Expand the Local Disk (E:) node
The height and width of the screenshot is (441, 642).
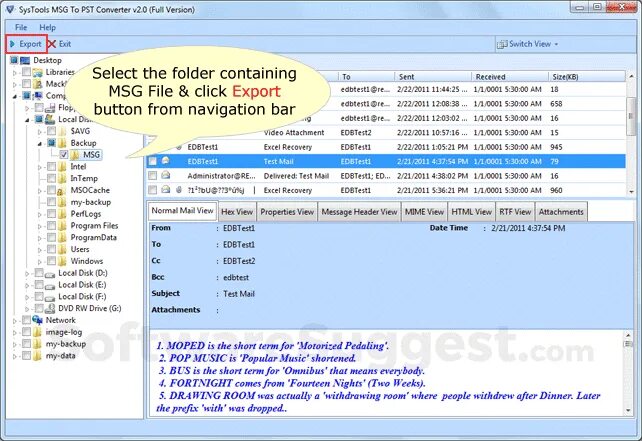pyautogui.click(x=27, y=285)
